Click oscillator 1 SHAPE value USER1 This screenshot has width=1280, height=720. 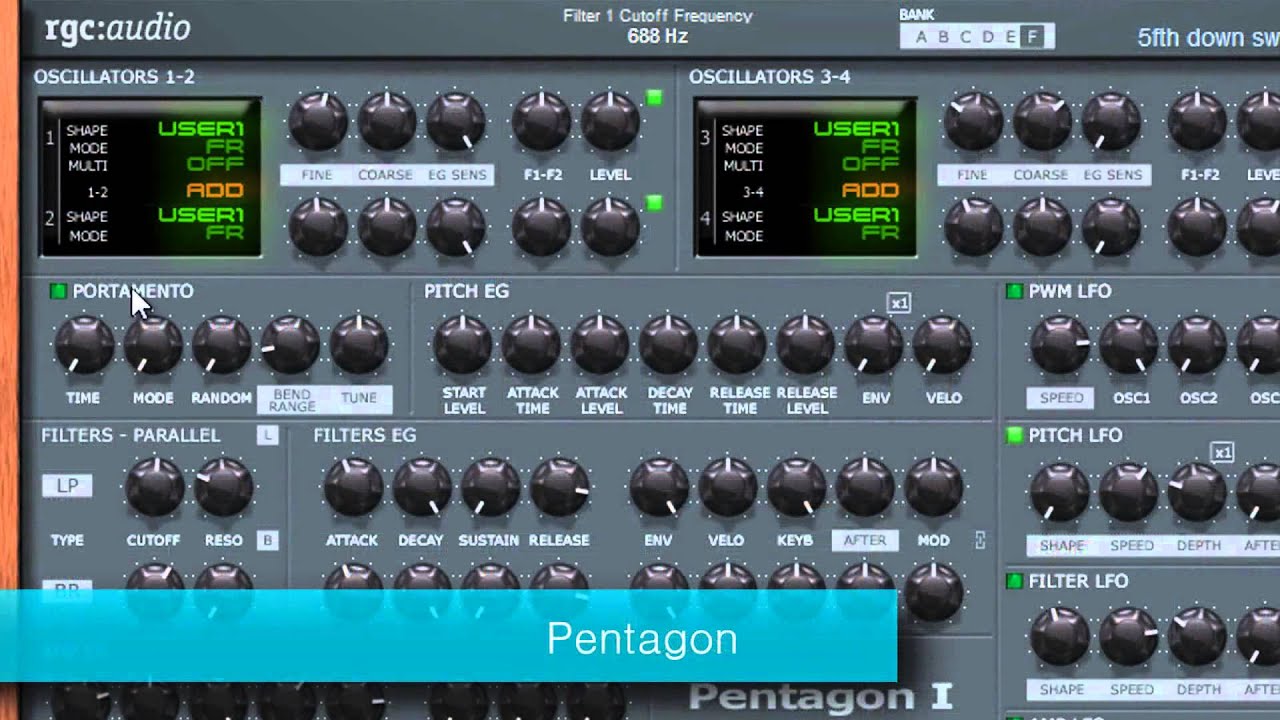pos(200,128)
